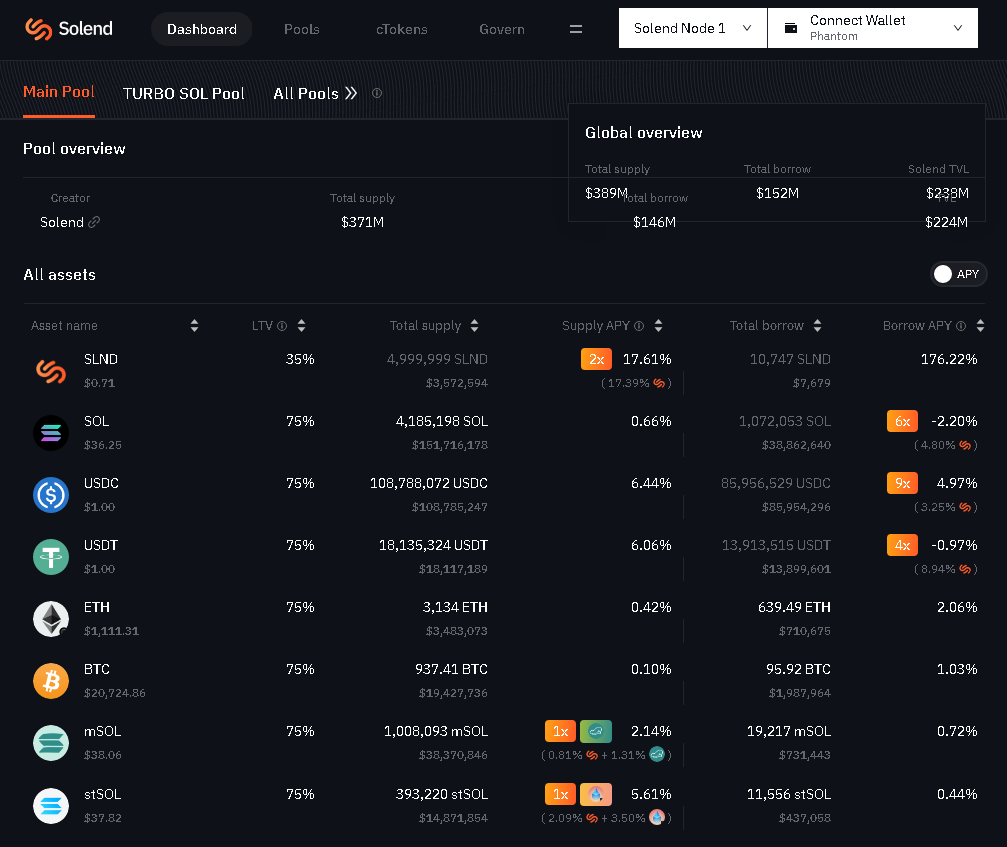Open the Dashboard nav item
Viewport: 1007px width, 847px height.
pos(202,29)
